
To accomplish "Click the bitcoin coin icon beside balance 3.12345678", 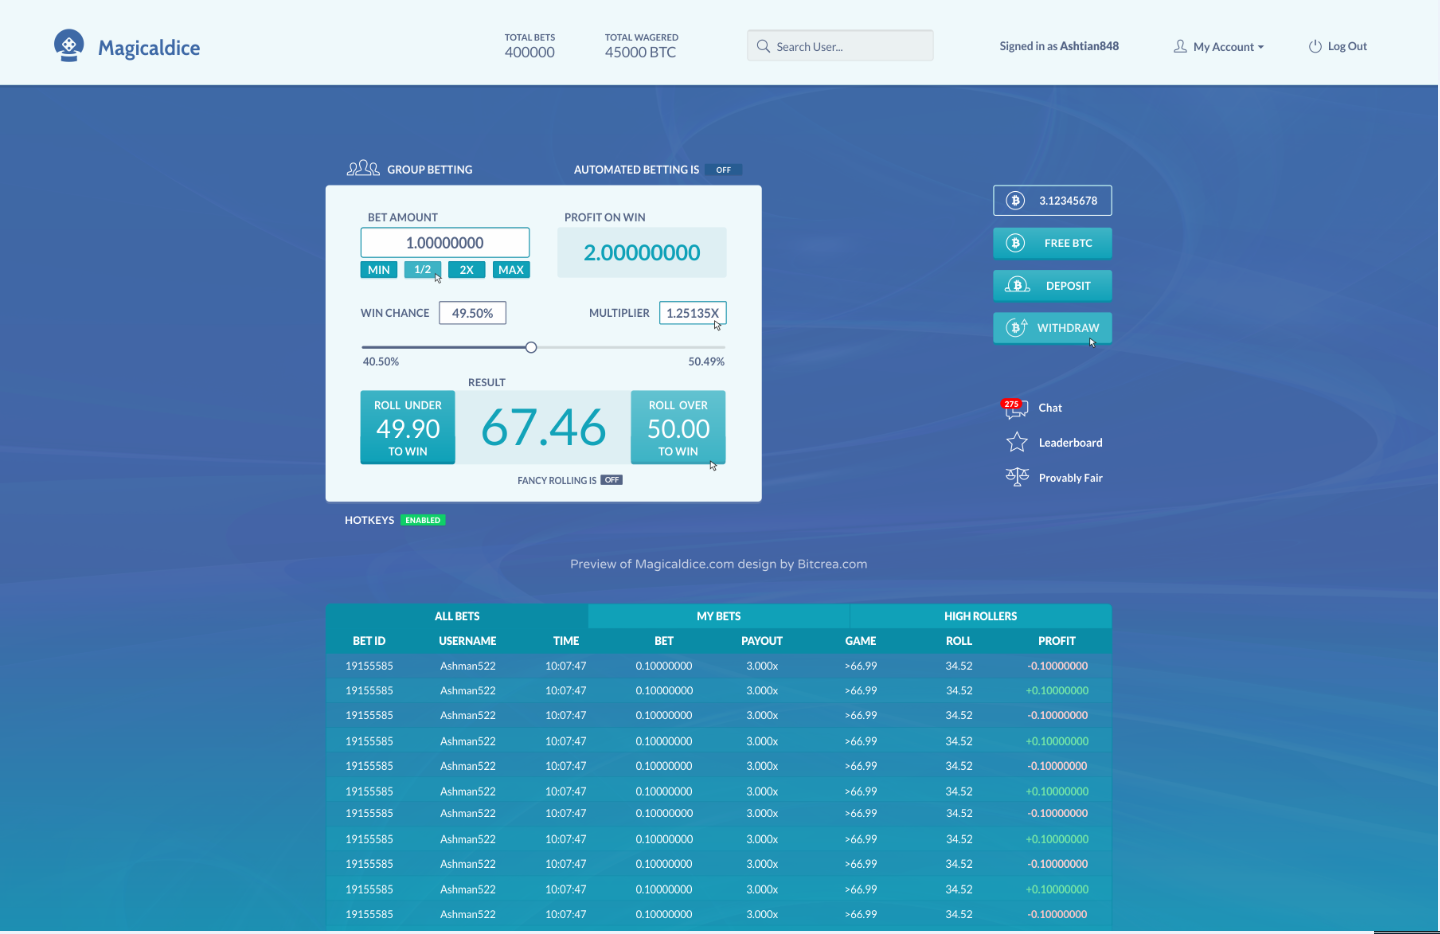I will point(1015,200).
